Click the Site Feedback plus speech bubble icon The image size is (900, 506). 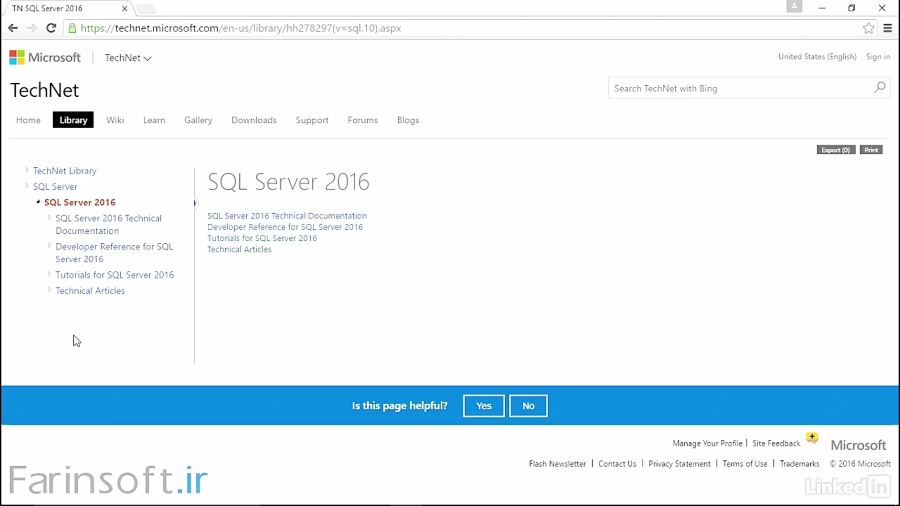(812, 438)
